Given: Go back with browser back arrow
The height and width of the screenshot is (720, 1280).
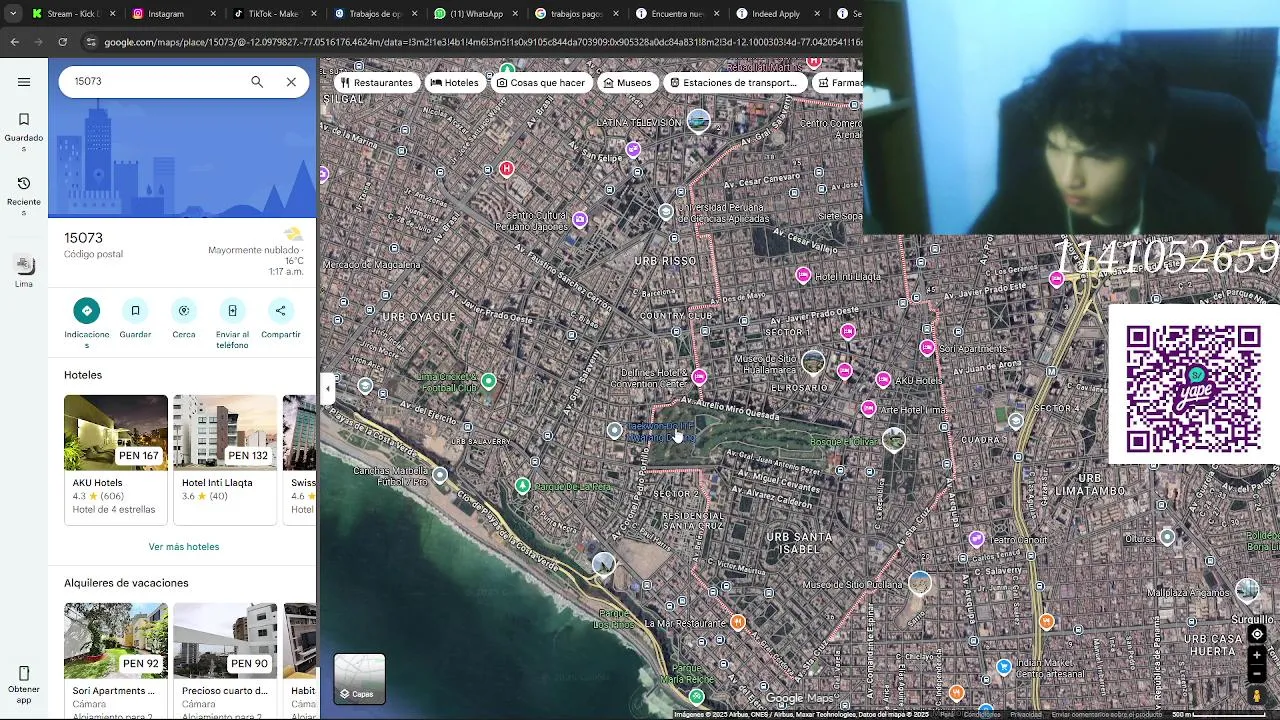Looking at the screenshot, I should [14, 42].
